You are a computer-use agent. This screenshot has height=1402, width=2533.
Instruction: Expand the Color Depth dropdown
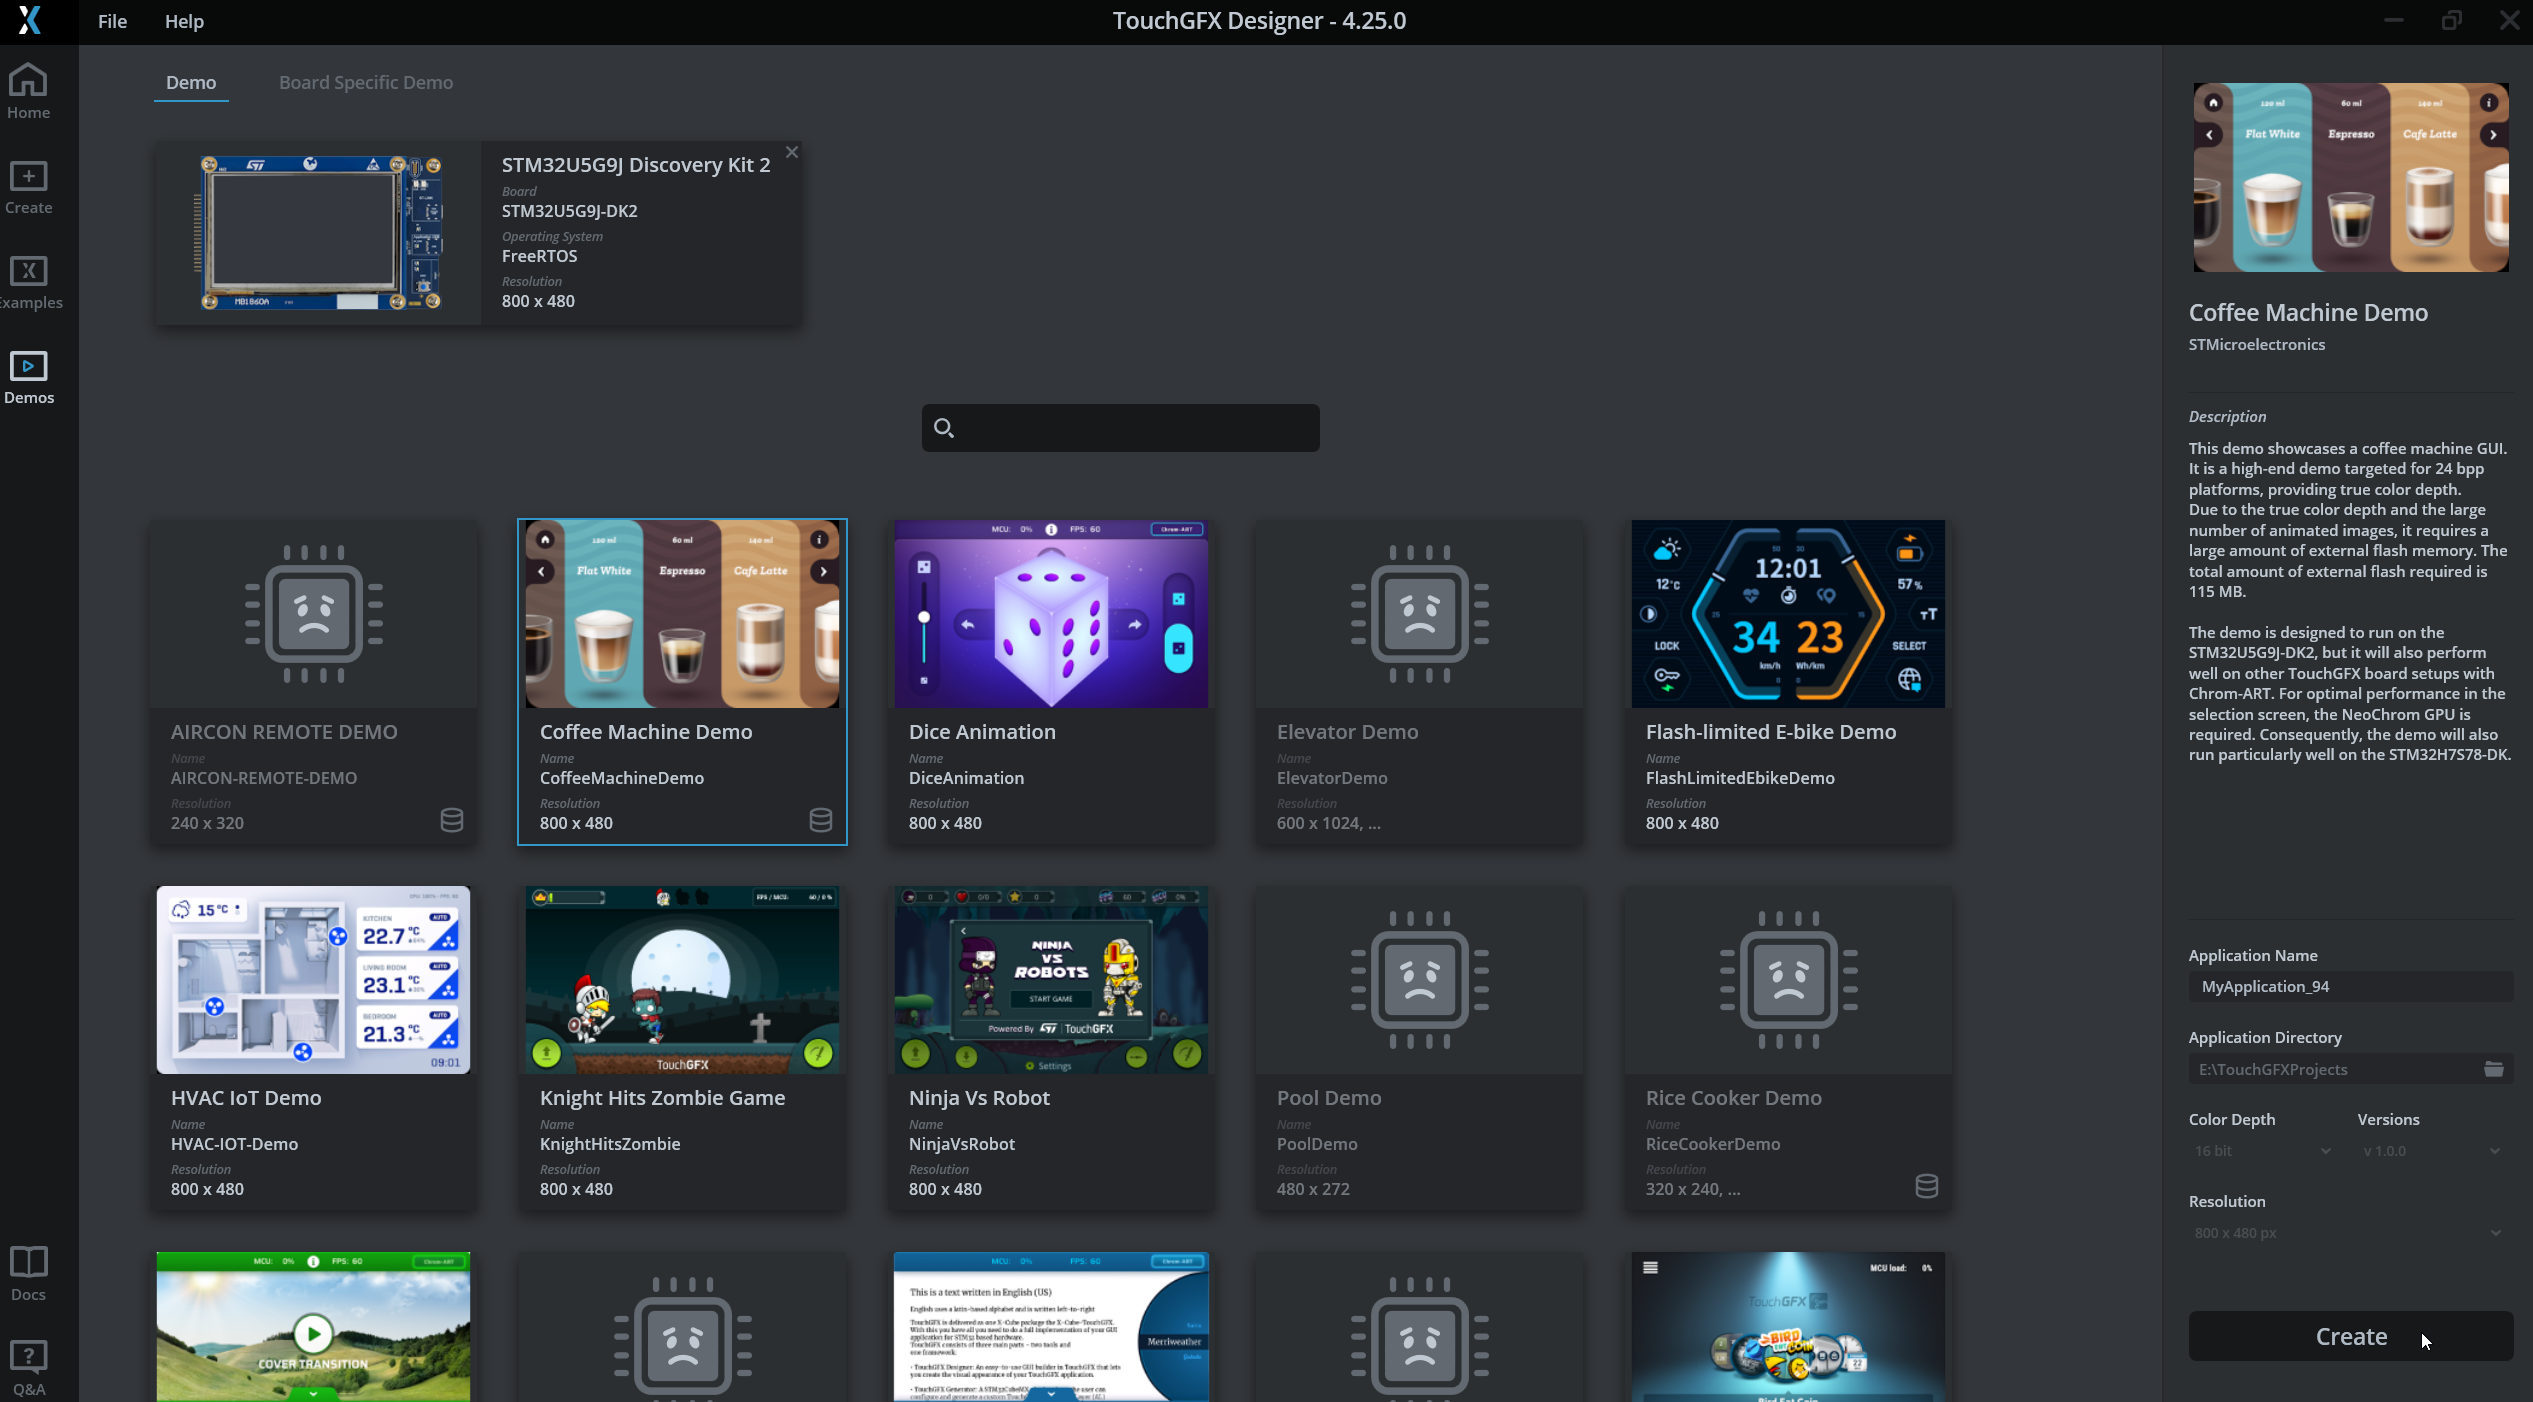[2262, 1151]
